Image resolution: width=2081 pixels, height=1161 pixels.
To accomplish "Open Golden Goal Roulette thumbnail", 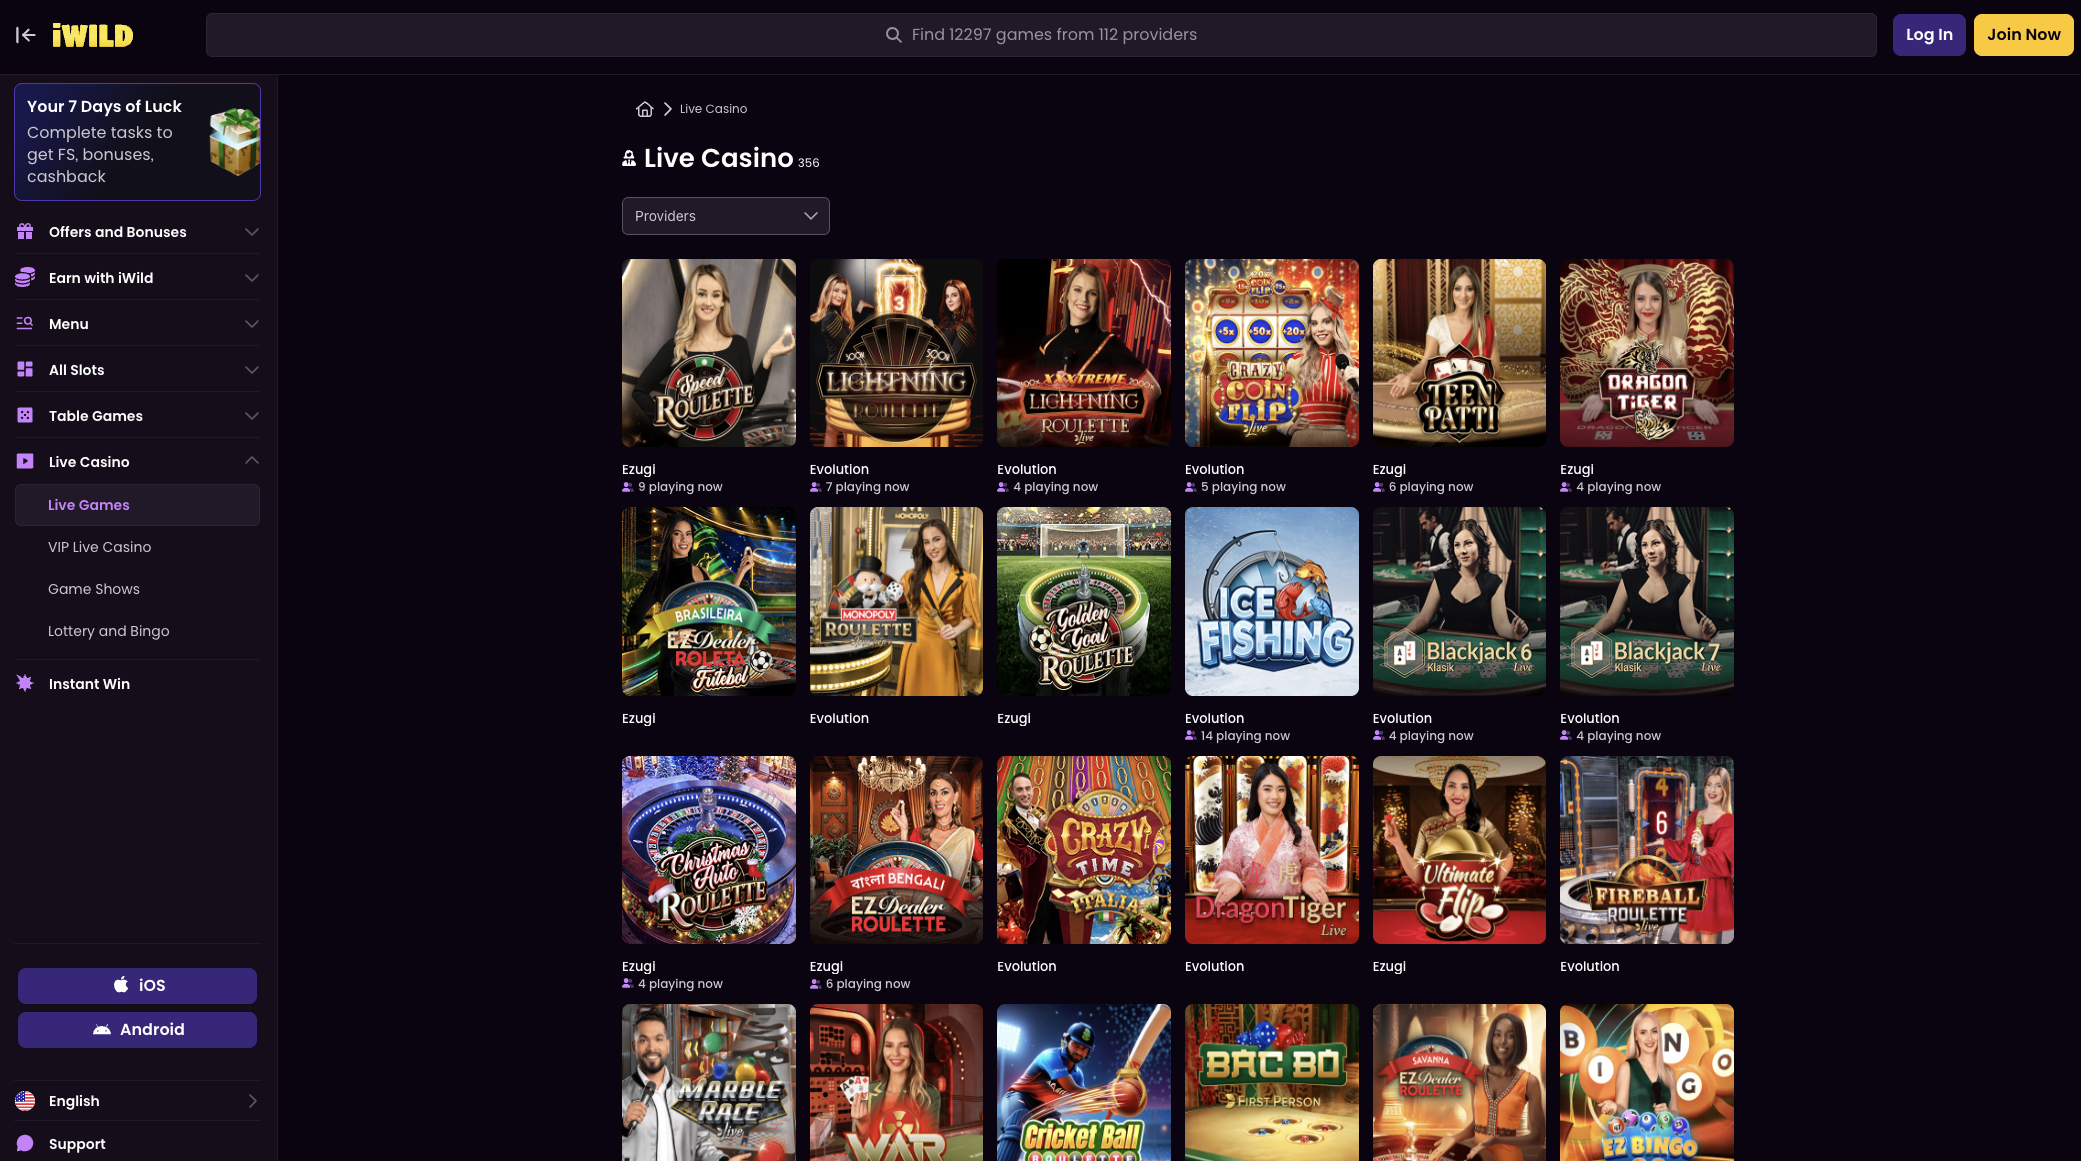I will click(1084, 601).
